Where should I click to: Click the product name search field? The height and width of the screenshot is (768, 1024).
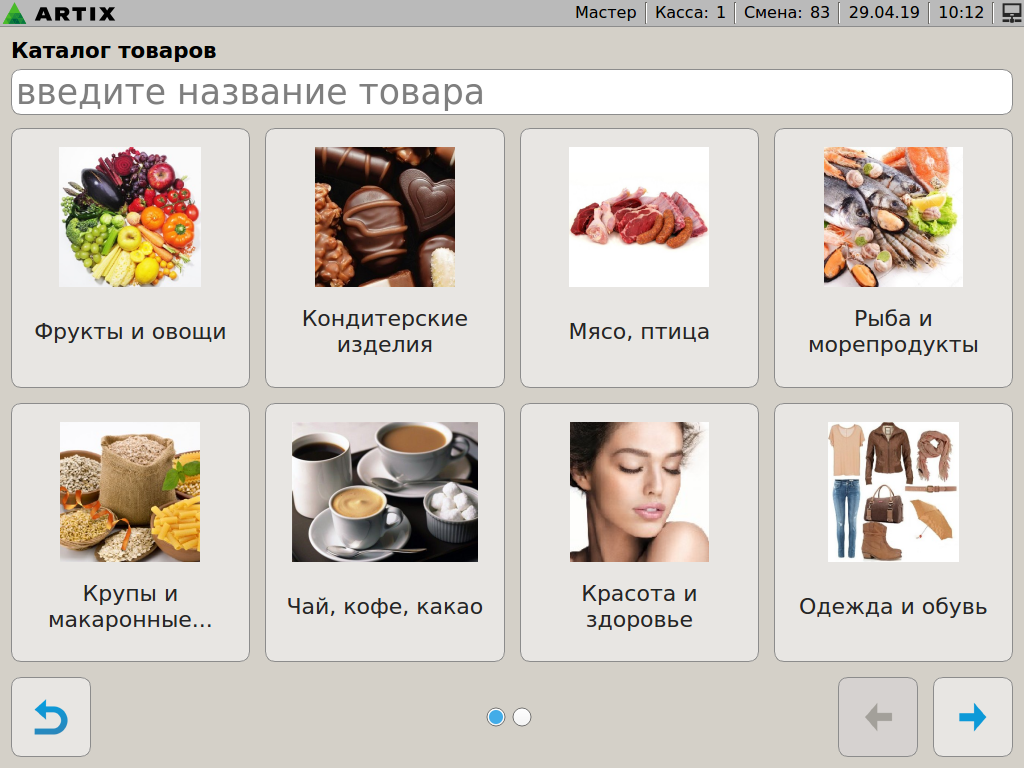coord(512,92)
